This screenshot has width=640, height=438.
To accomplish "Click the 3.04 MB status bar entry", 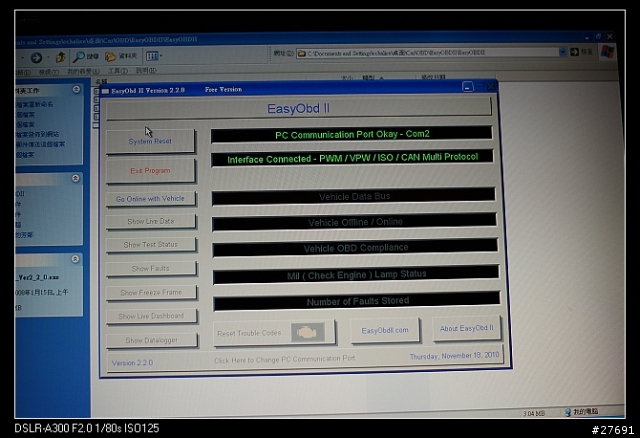I will [534, 414].
